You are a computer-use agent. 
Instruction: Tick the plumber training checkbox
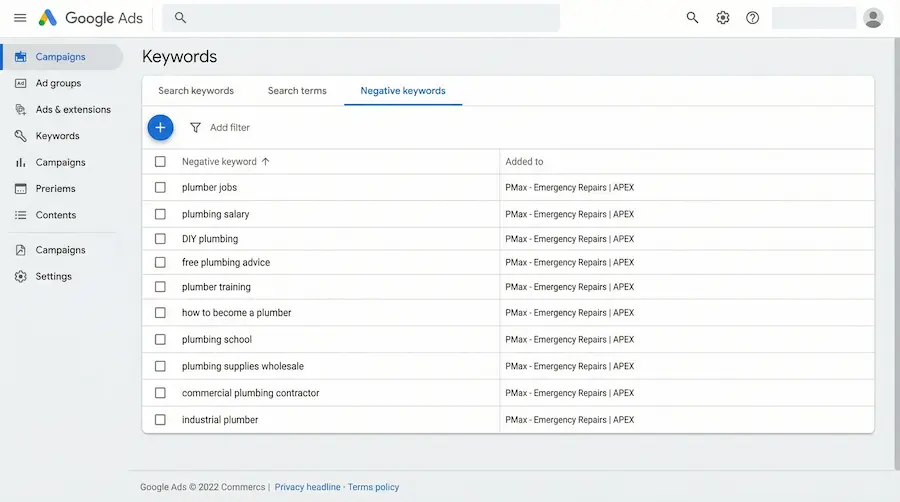tap(160, 287)
